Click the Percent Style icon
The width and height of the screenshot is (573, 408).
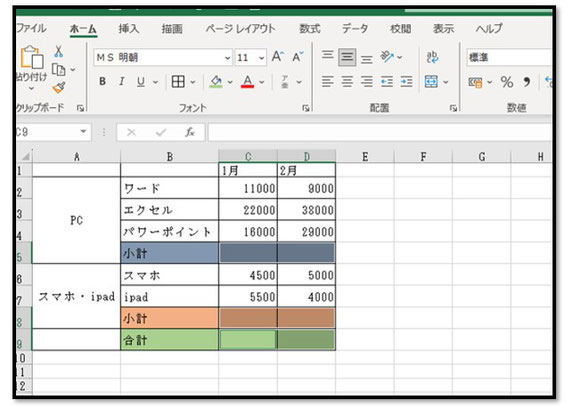click(x=507, y=82)
